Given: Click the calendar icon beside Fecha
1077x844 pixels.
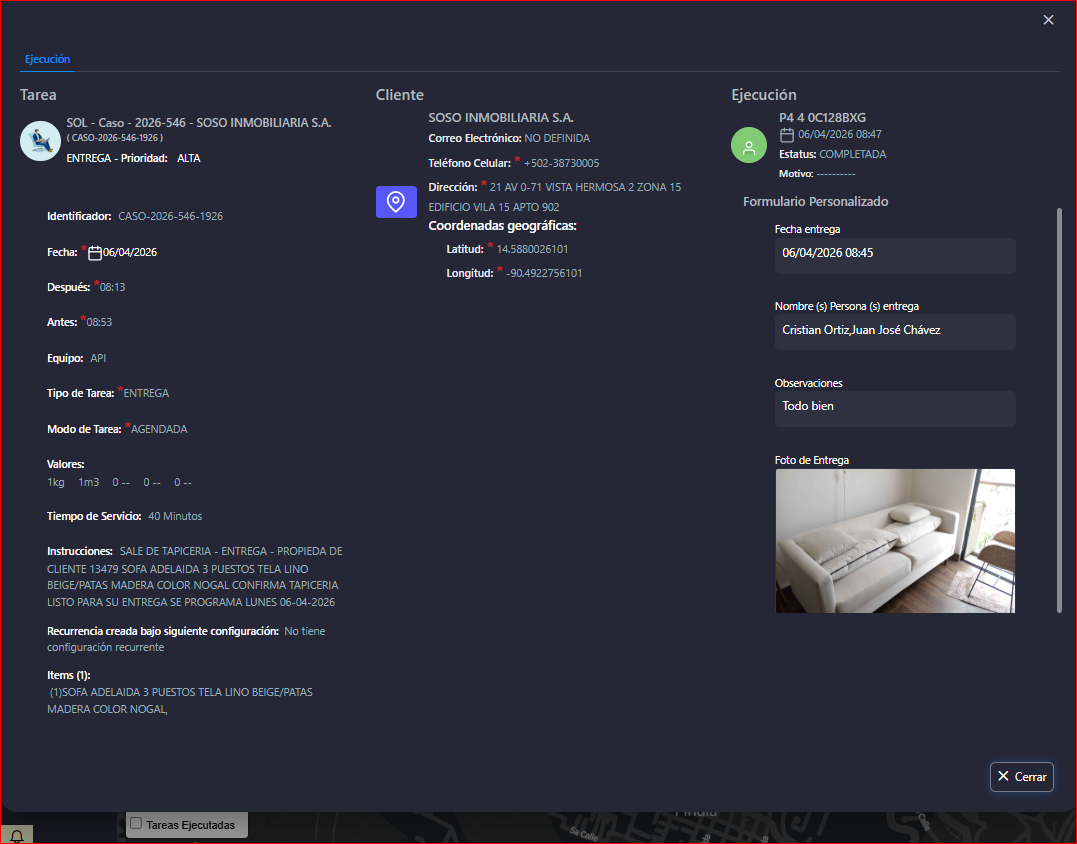Looking at the screenshot, I should point(95,253).
